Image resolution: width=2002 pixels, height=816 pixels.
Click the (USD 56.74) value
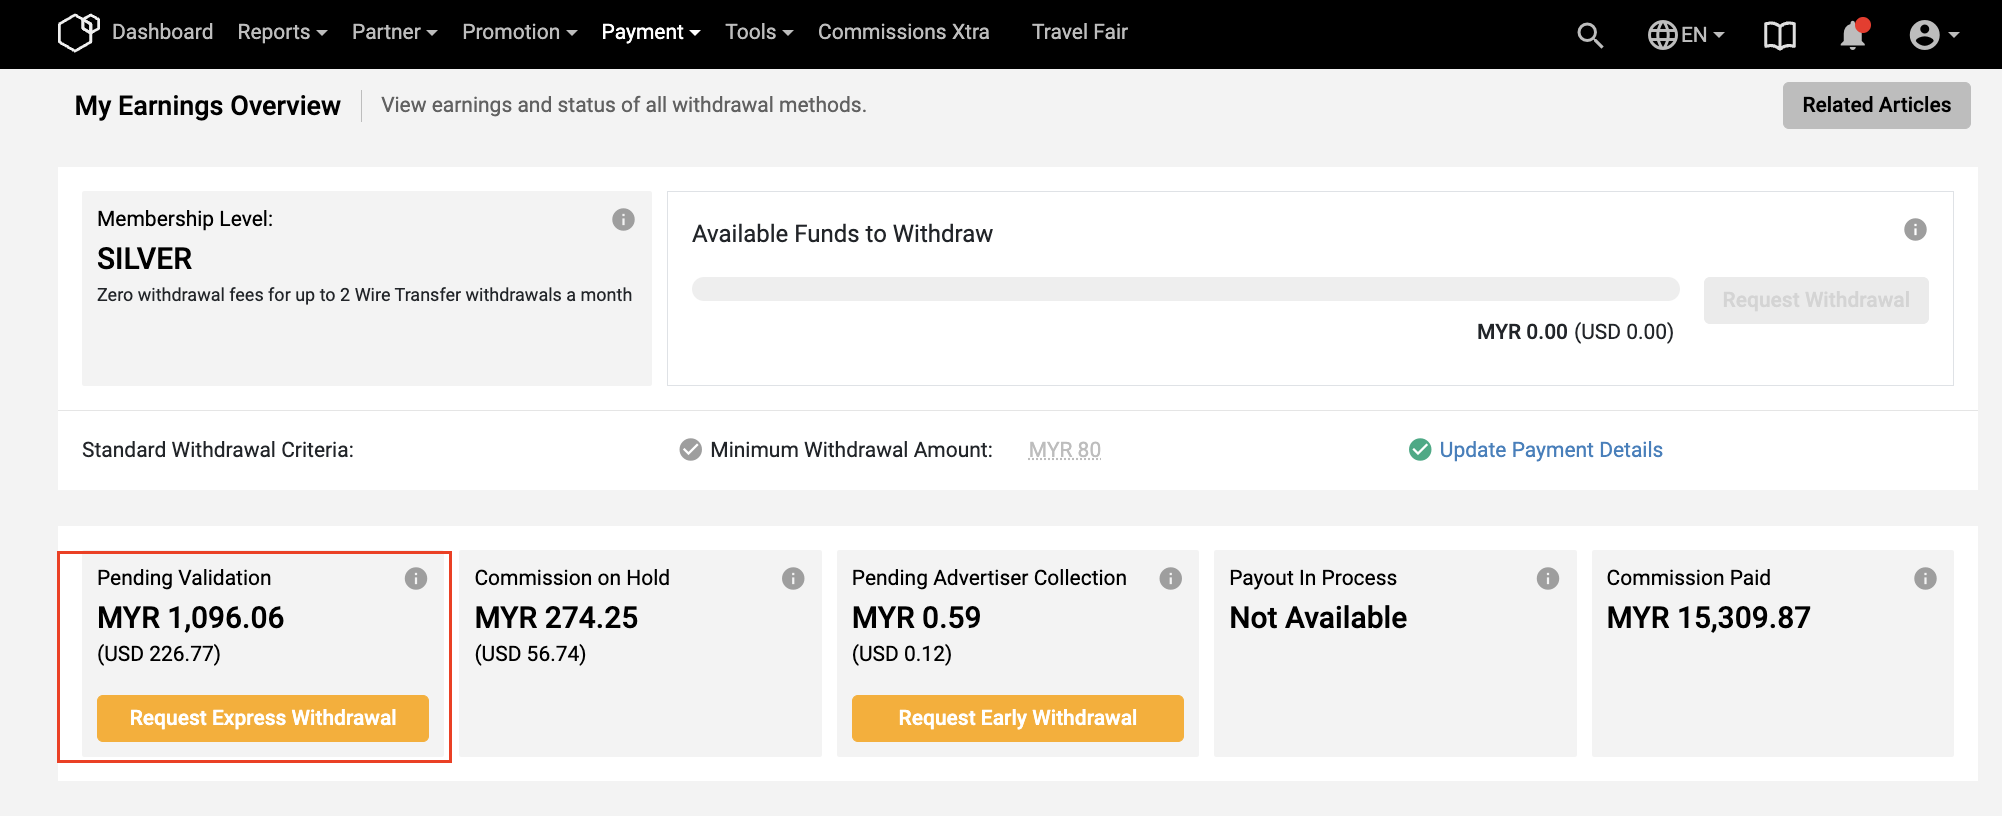(530, 654)
